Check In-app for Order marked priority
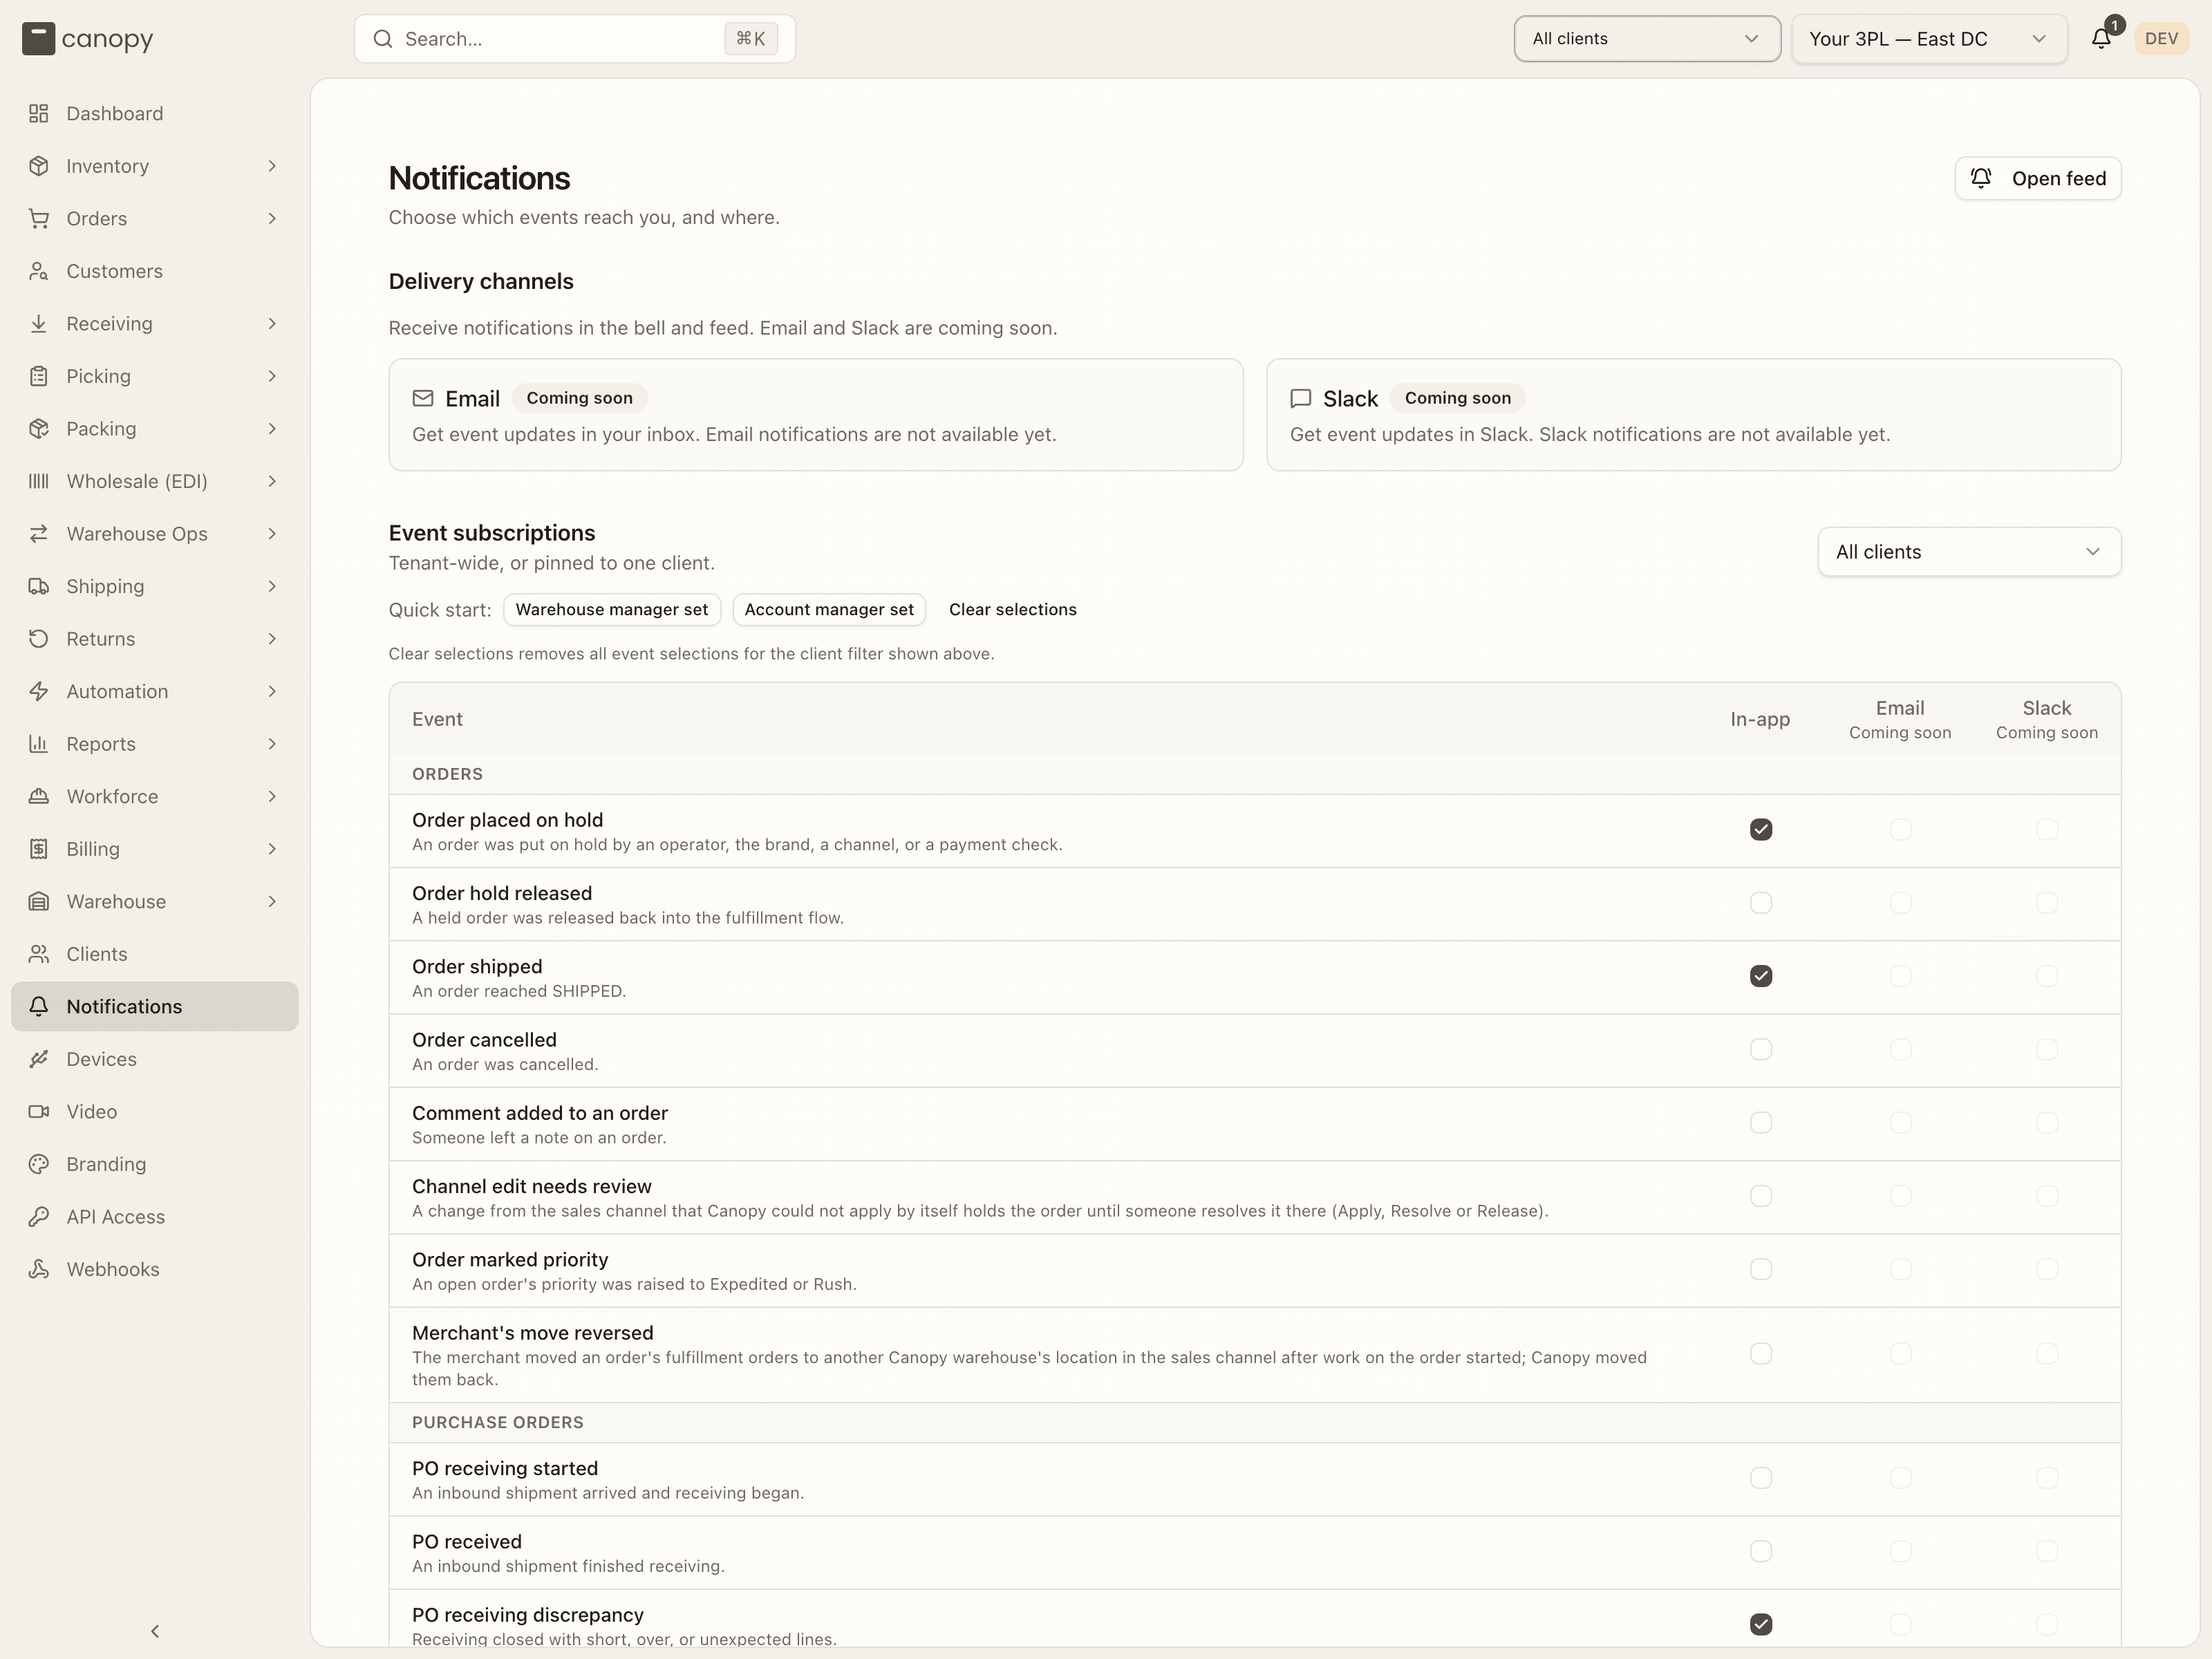 coord(1761,1269)
